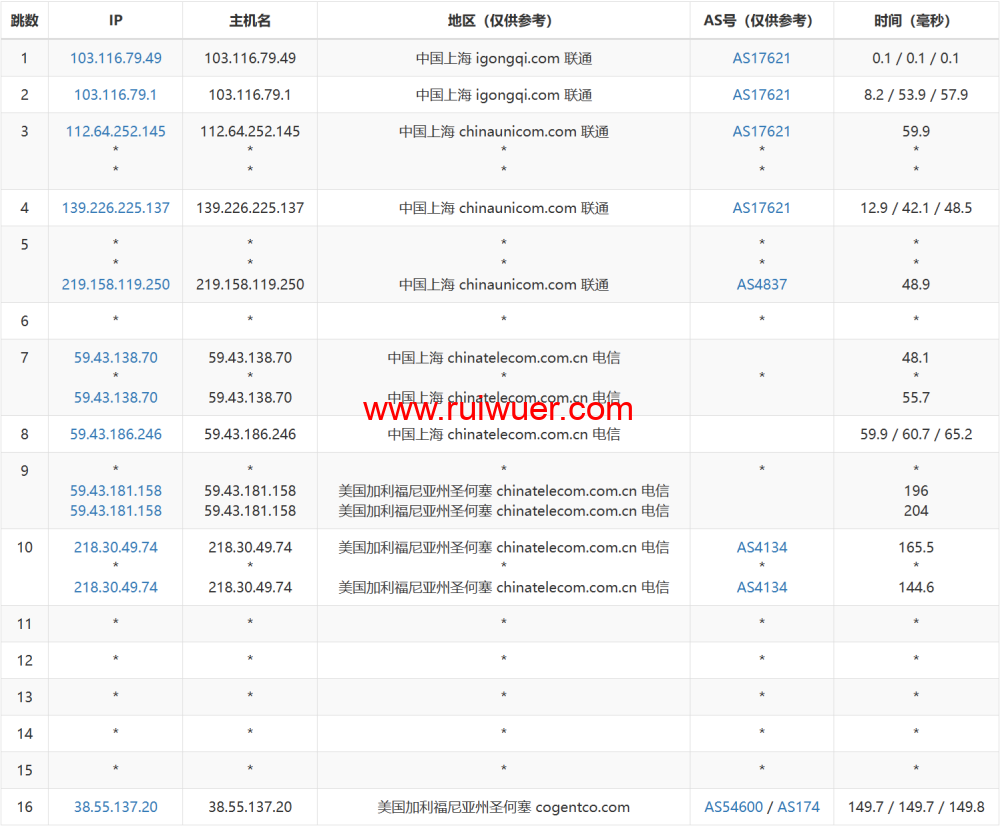1000x828 pixels.
Task: Open the 112.64.252.145 IP link
Action: pyautogui.click(x=115, y=131)
